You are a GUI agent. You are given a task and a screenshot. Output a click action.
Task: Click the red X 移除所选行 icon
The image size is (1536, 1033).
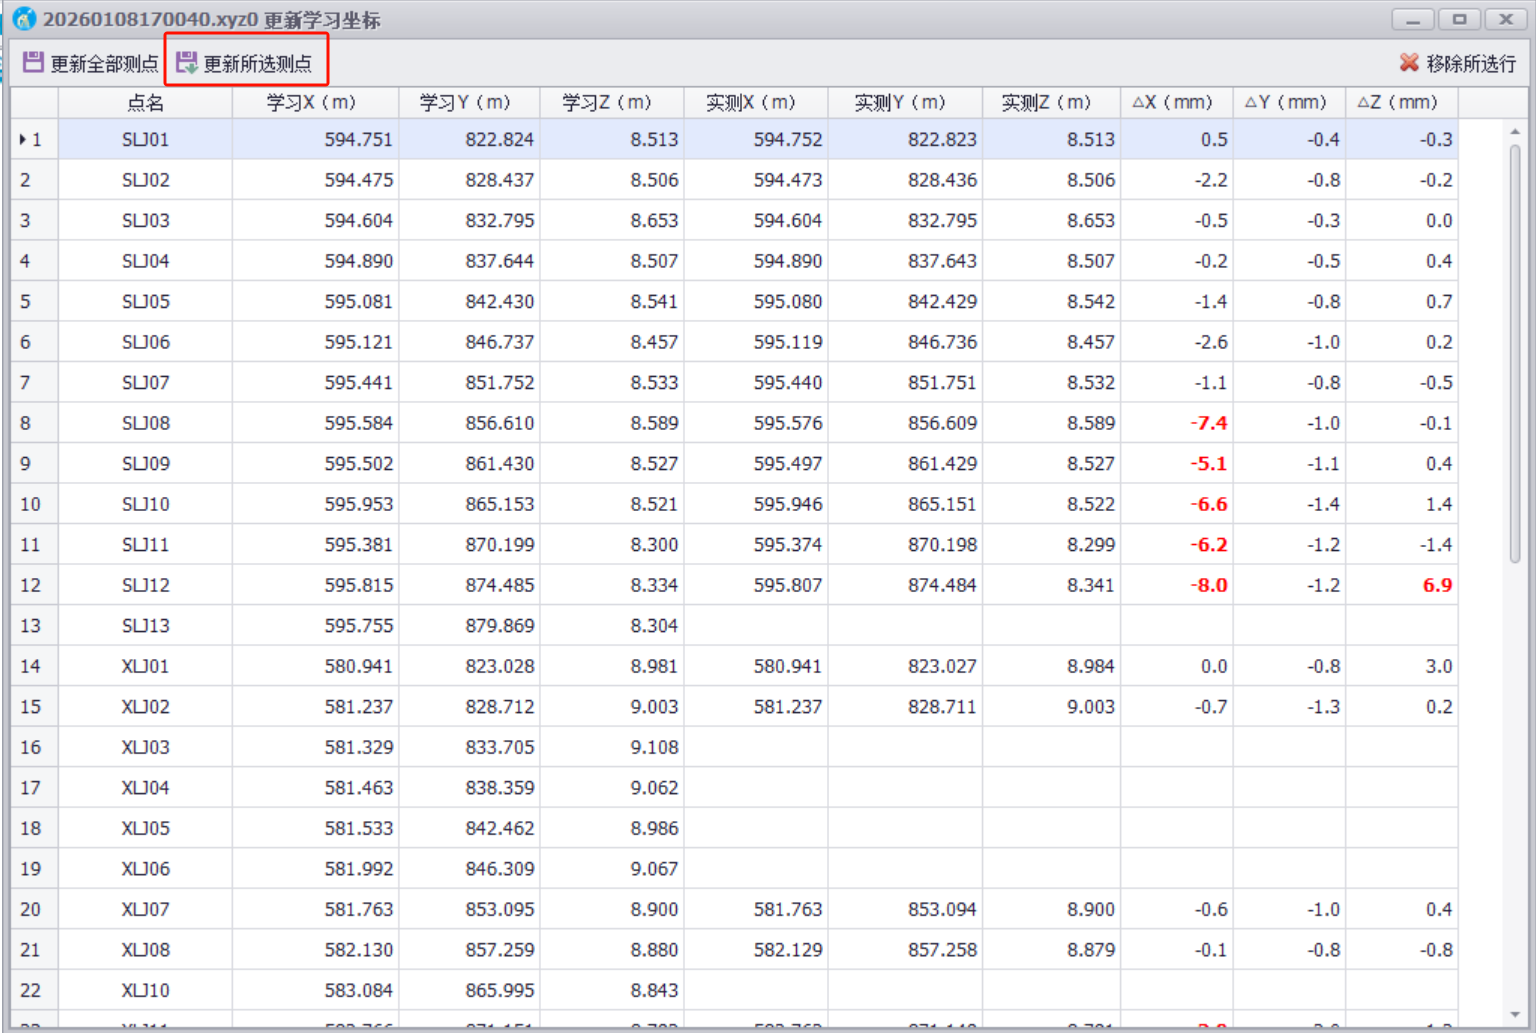click(1409, 63)
